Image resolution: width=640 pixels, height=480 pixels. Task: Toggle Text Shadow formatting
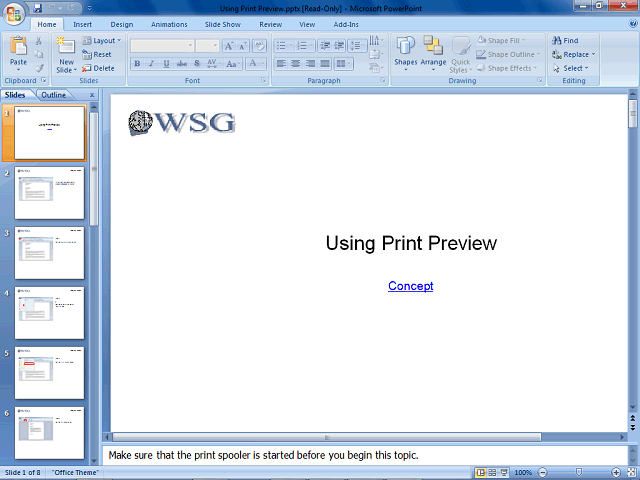click(197, 64)
